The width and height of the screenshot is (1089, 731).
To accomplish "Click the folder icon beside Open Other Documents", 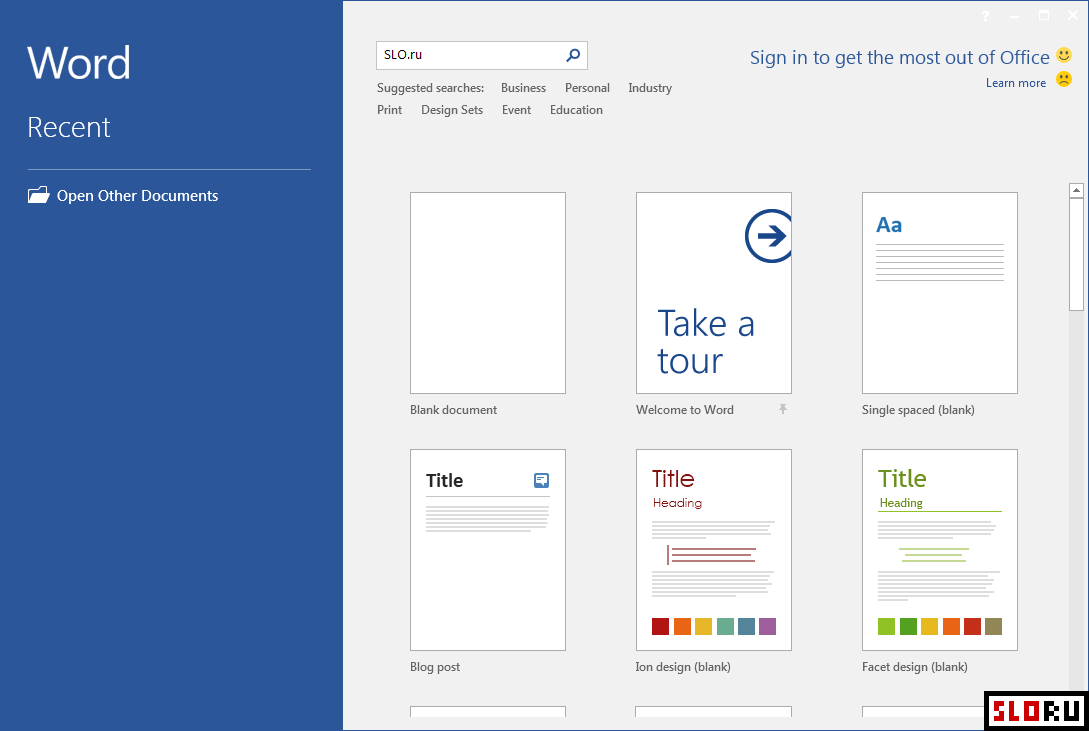I will 39,195.
